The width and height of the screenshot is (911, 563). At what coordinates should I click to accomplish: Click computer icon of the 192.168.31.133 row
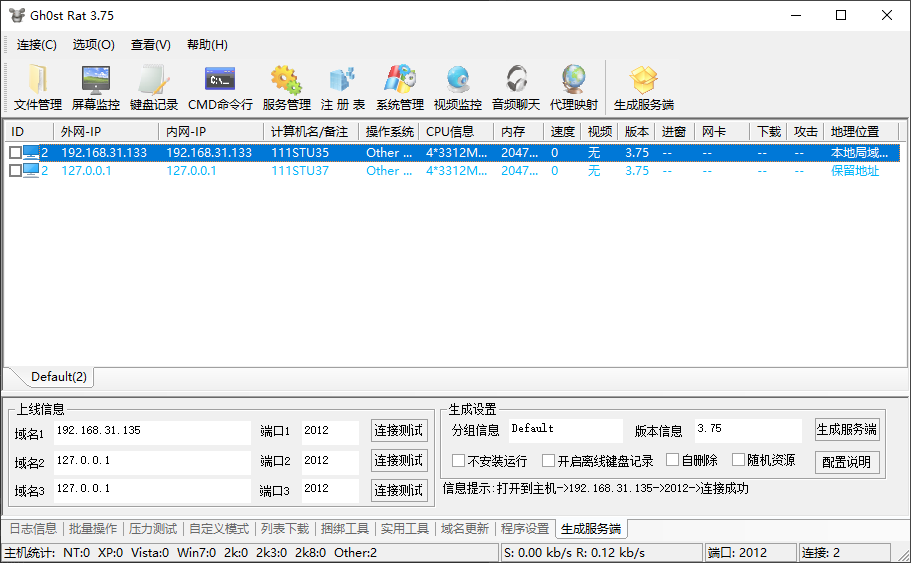pyautogui.click(x=31, y=153)
